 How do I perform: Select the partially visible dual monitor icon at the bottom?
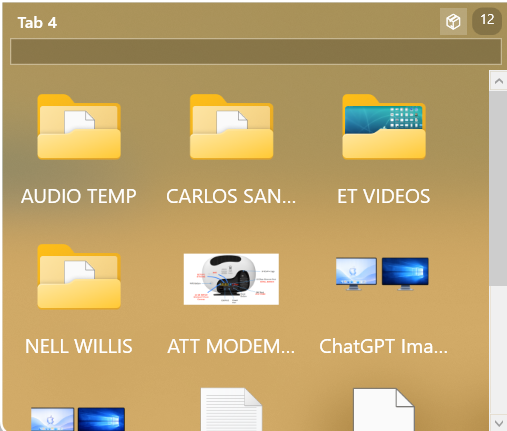pos(78,419)
